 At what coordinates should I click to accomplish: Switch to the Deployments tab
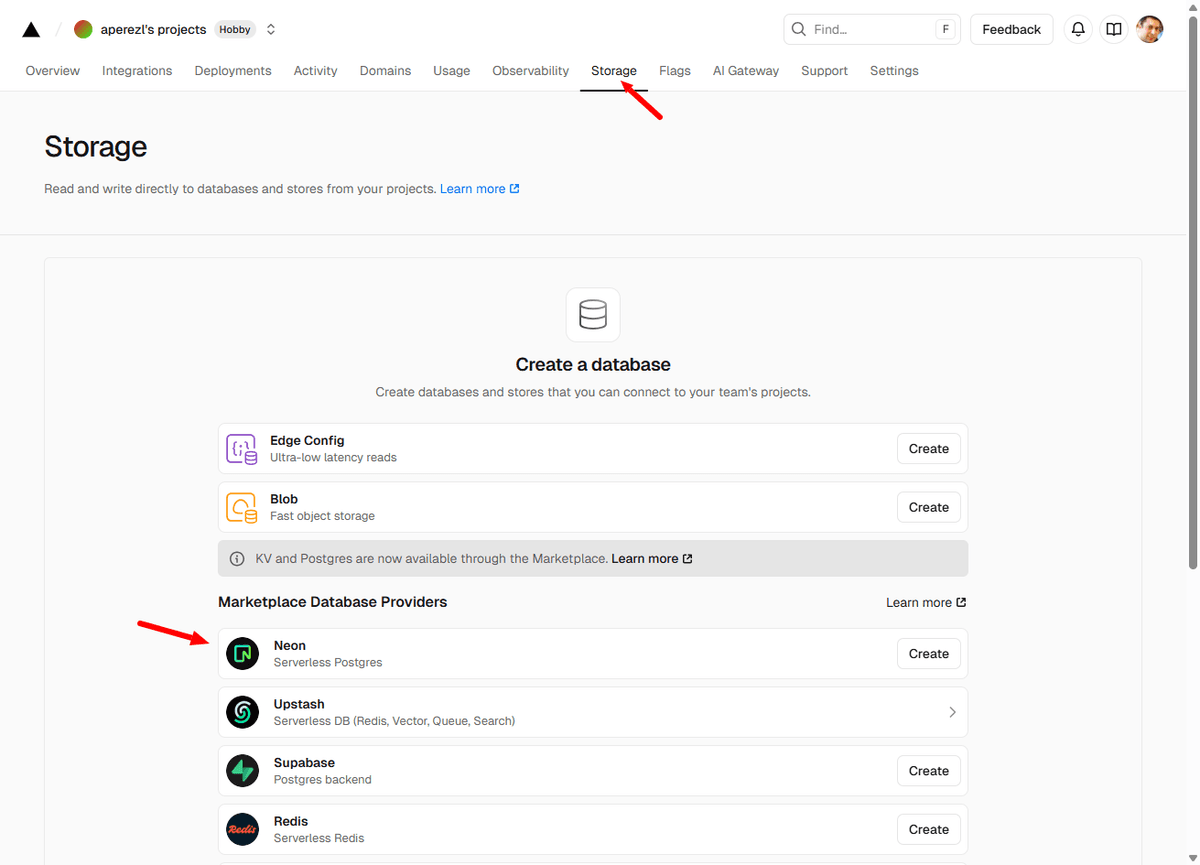(x=233, y=71)
